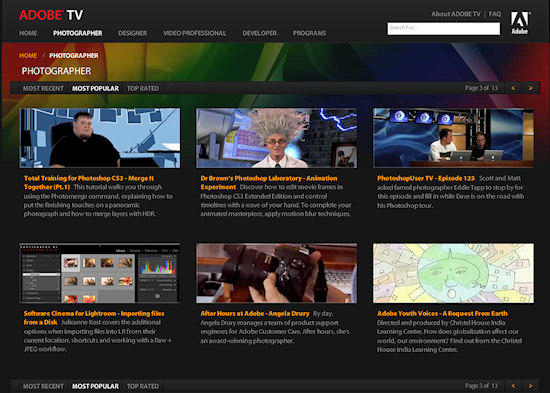Open Adobe Youth Voices video thumbnail
Screen dimensions: 550x393
coord(453,273)
